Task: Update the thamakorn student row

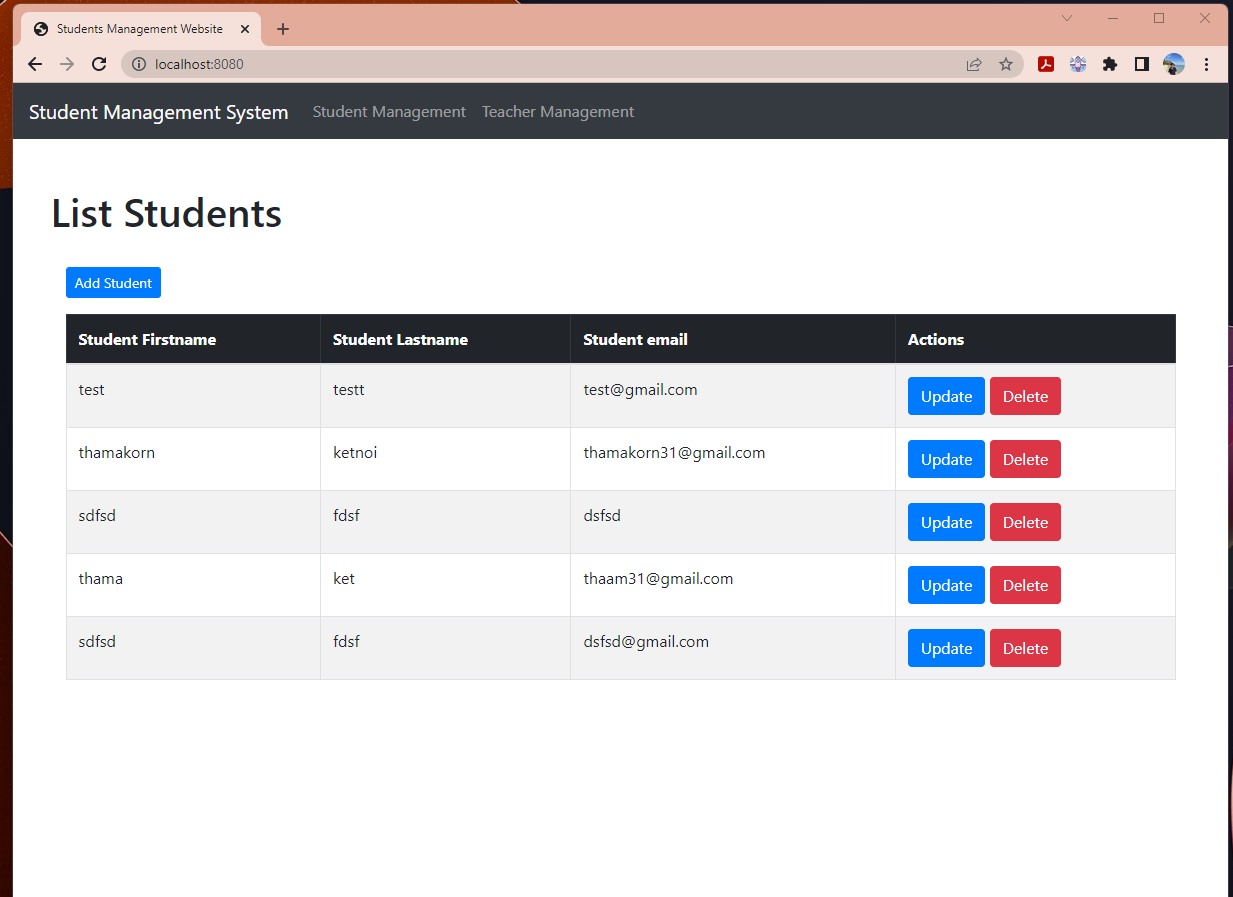Action: coord(946,459)
